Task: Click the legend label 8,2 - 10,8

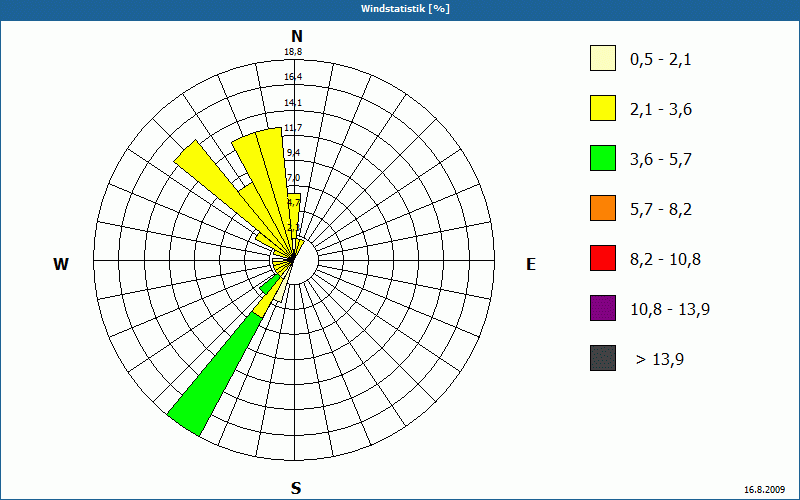Action: pos(665,260)
